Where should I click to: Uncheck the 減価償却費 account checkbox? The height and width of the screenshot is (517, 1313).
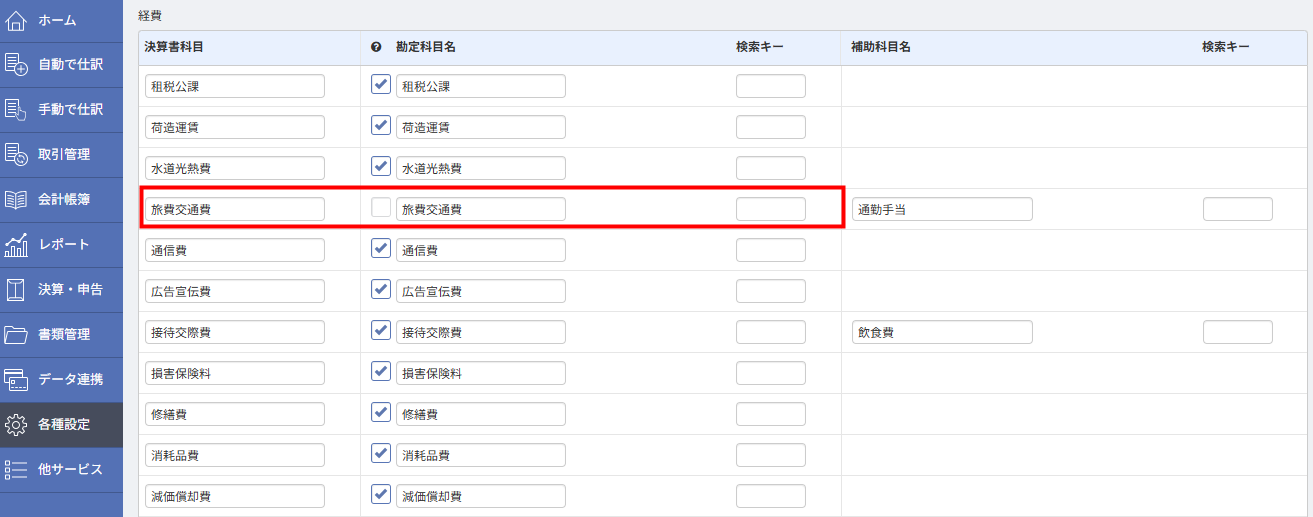[x=381, y=495]
